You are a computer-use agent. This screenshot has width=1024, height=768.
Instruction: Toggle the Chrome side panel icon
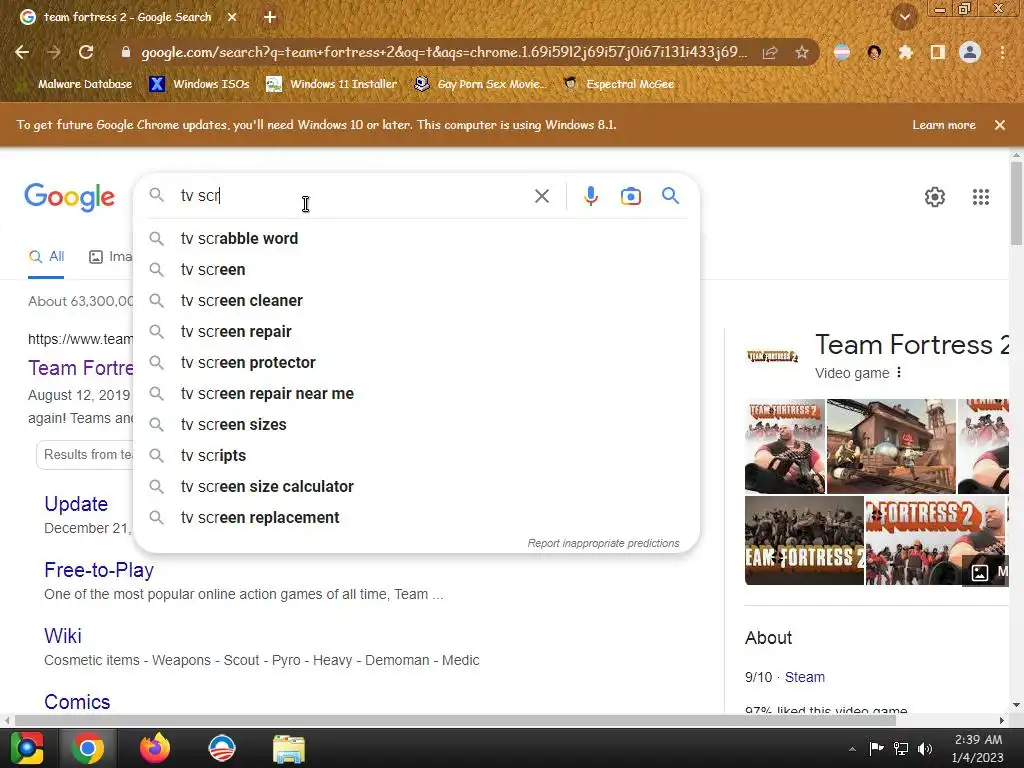[x=938, y=52]
